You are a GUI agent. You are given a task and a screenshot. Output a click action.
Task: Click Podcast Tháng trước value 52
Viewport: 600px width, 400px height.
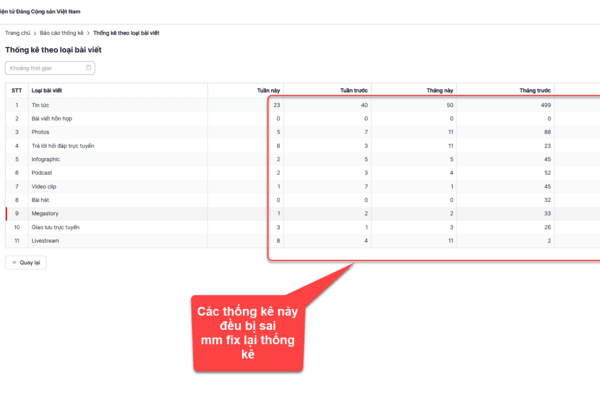[x=548, y=173]
